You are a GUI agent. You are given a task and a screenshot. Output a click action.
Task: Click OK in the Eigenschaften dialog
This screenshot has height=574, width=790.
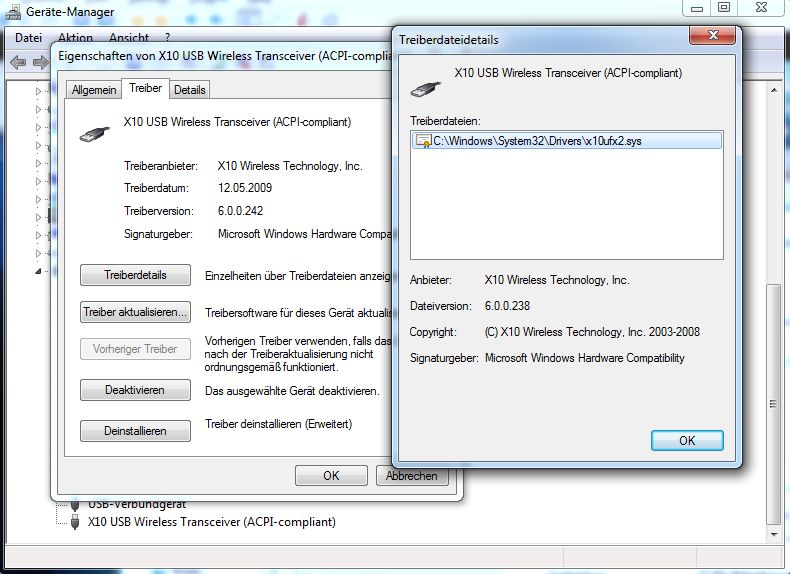[x=331, y=476]
